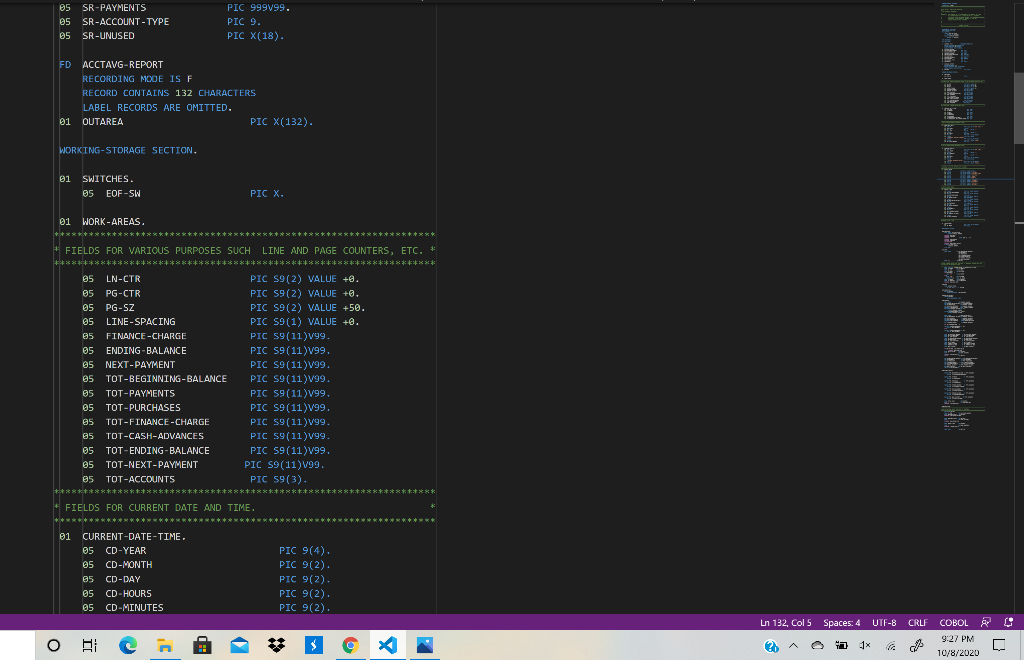Check battery status via tray icon
The height and width of the screenshot is (660, 1024).
click(x=841, y=645)
